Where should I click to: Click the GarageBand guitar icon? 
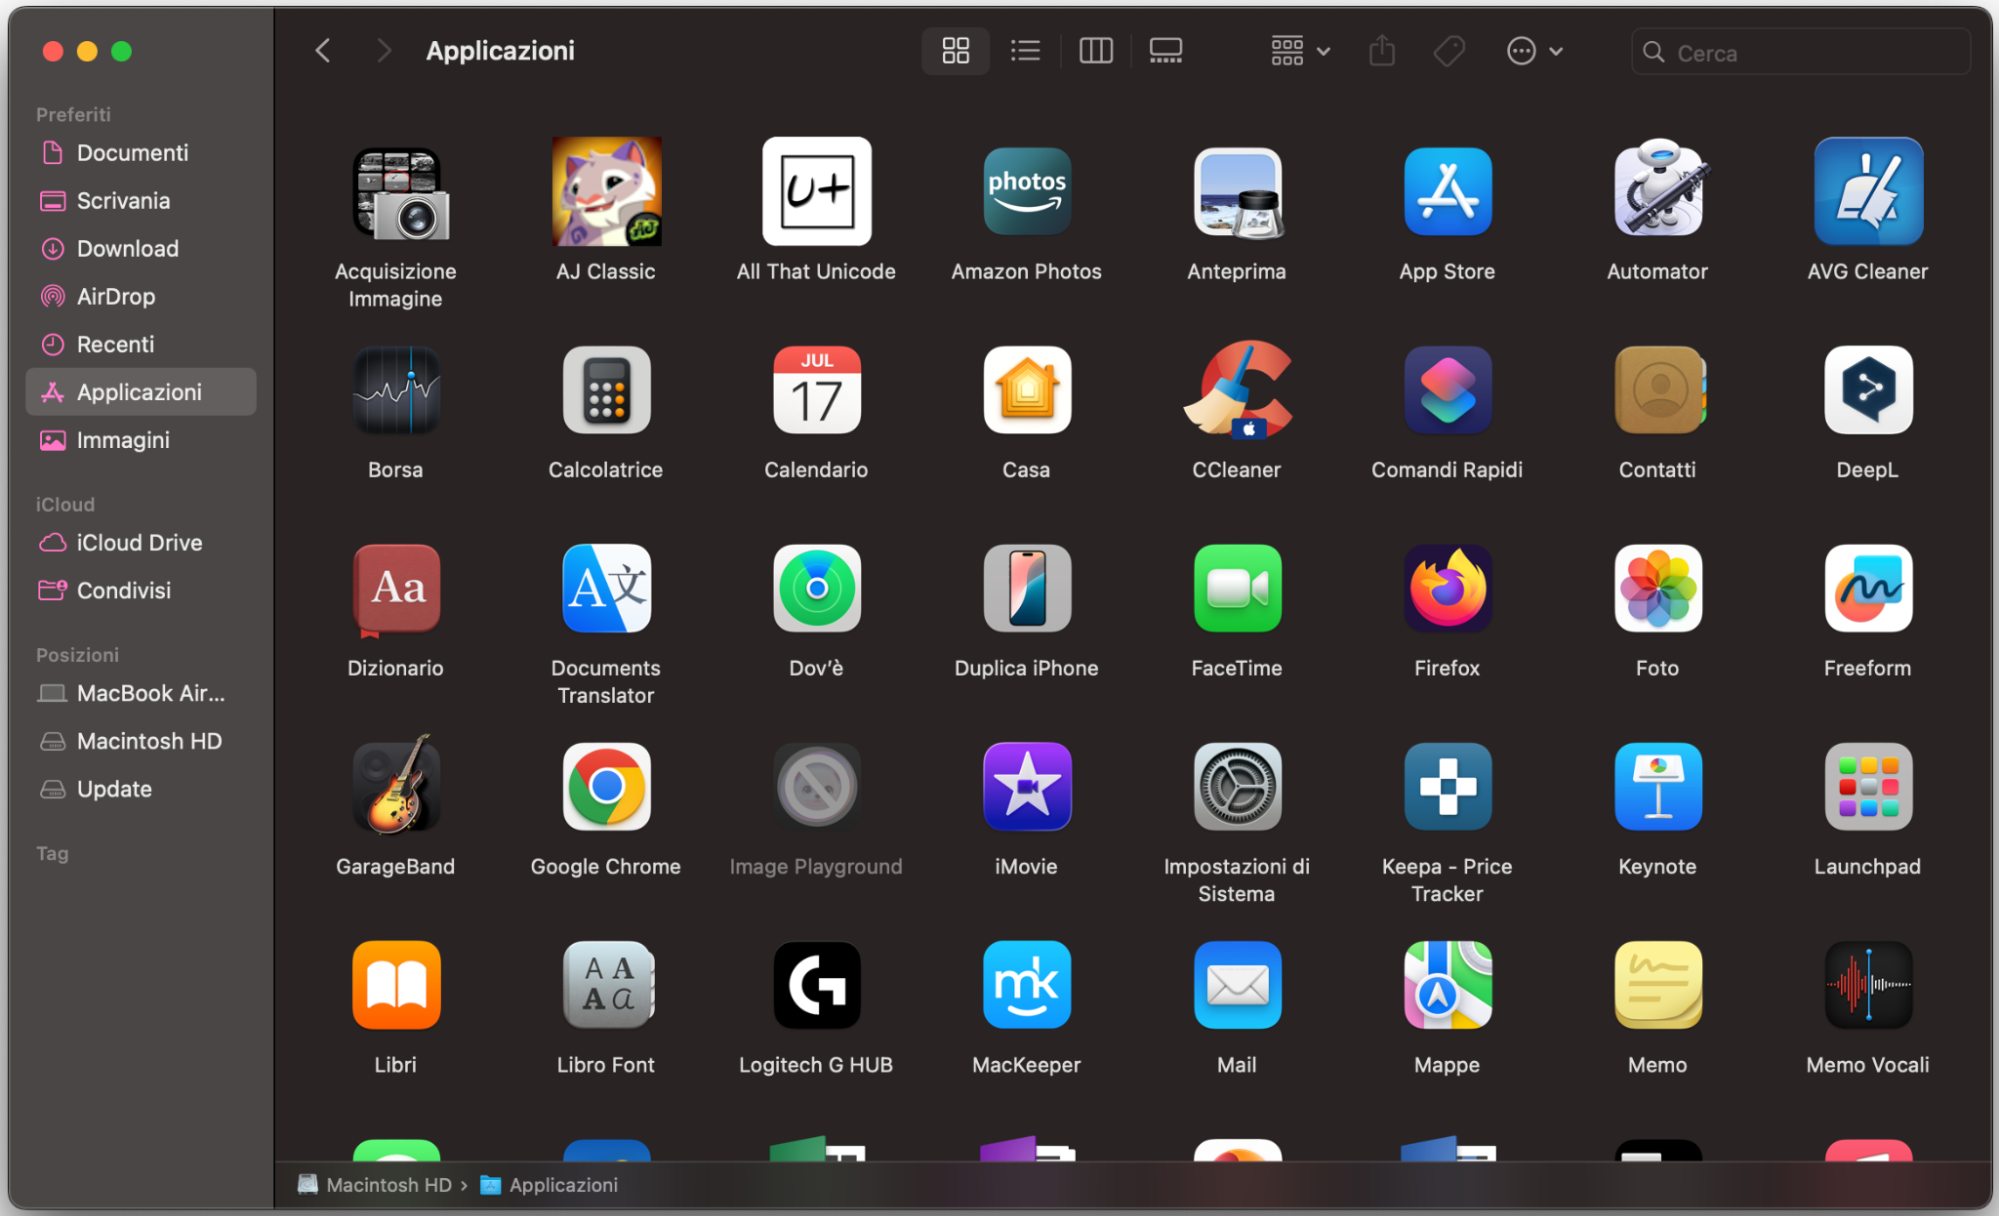pyautogui.click(x=395, y=787)
